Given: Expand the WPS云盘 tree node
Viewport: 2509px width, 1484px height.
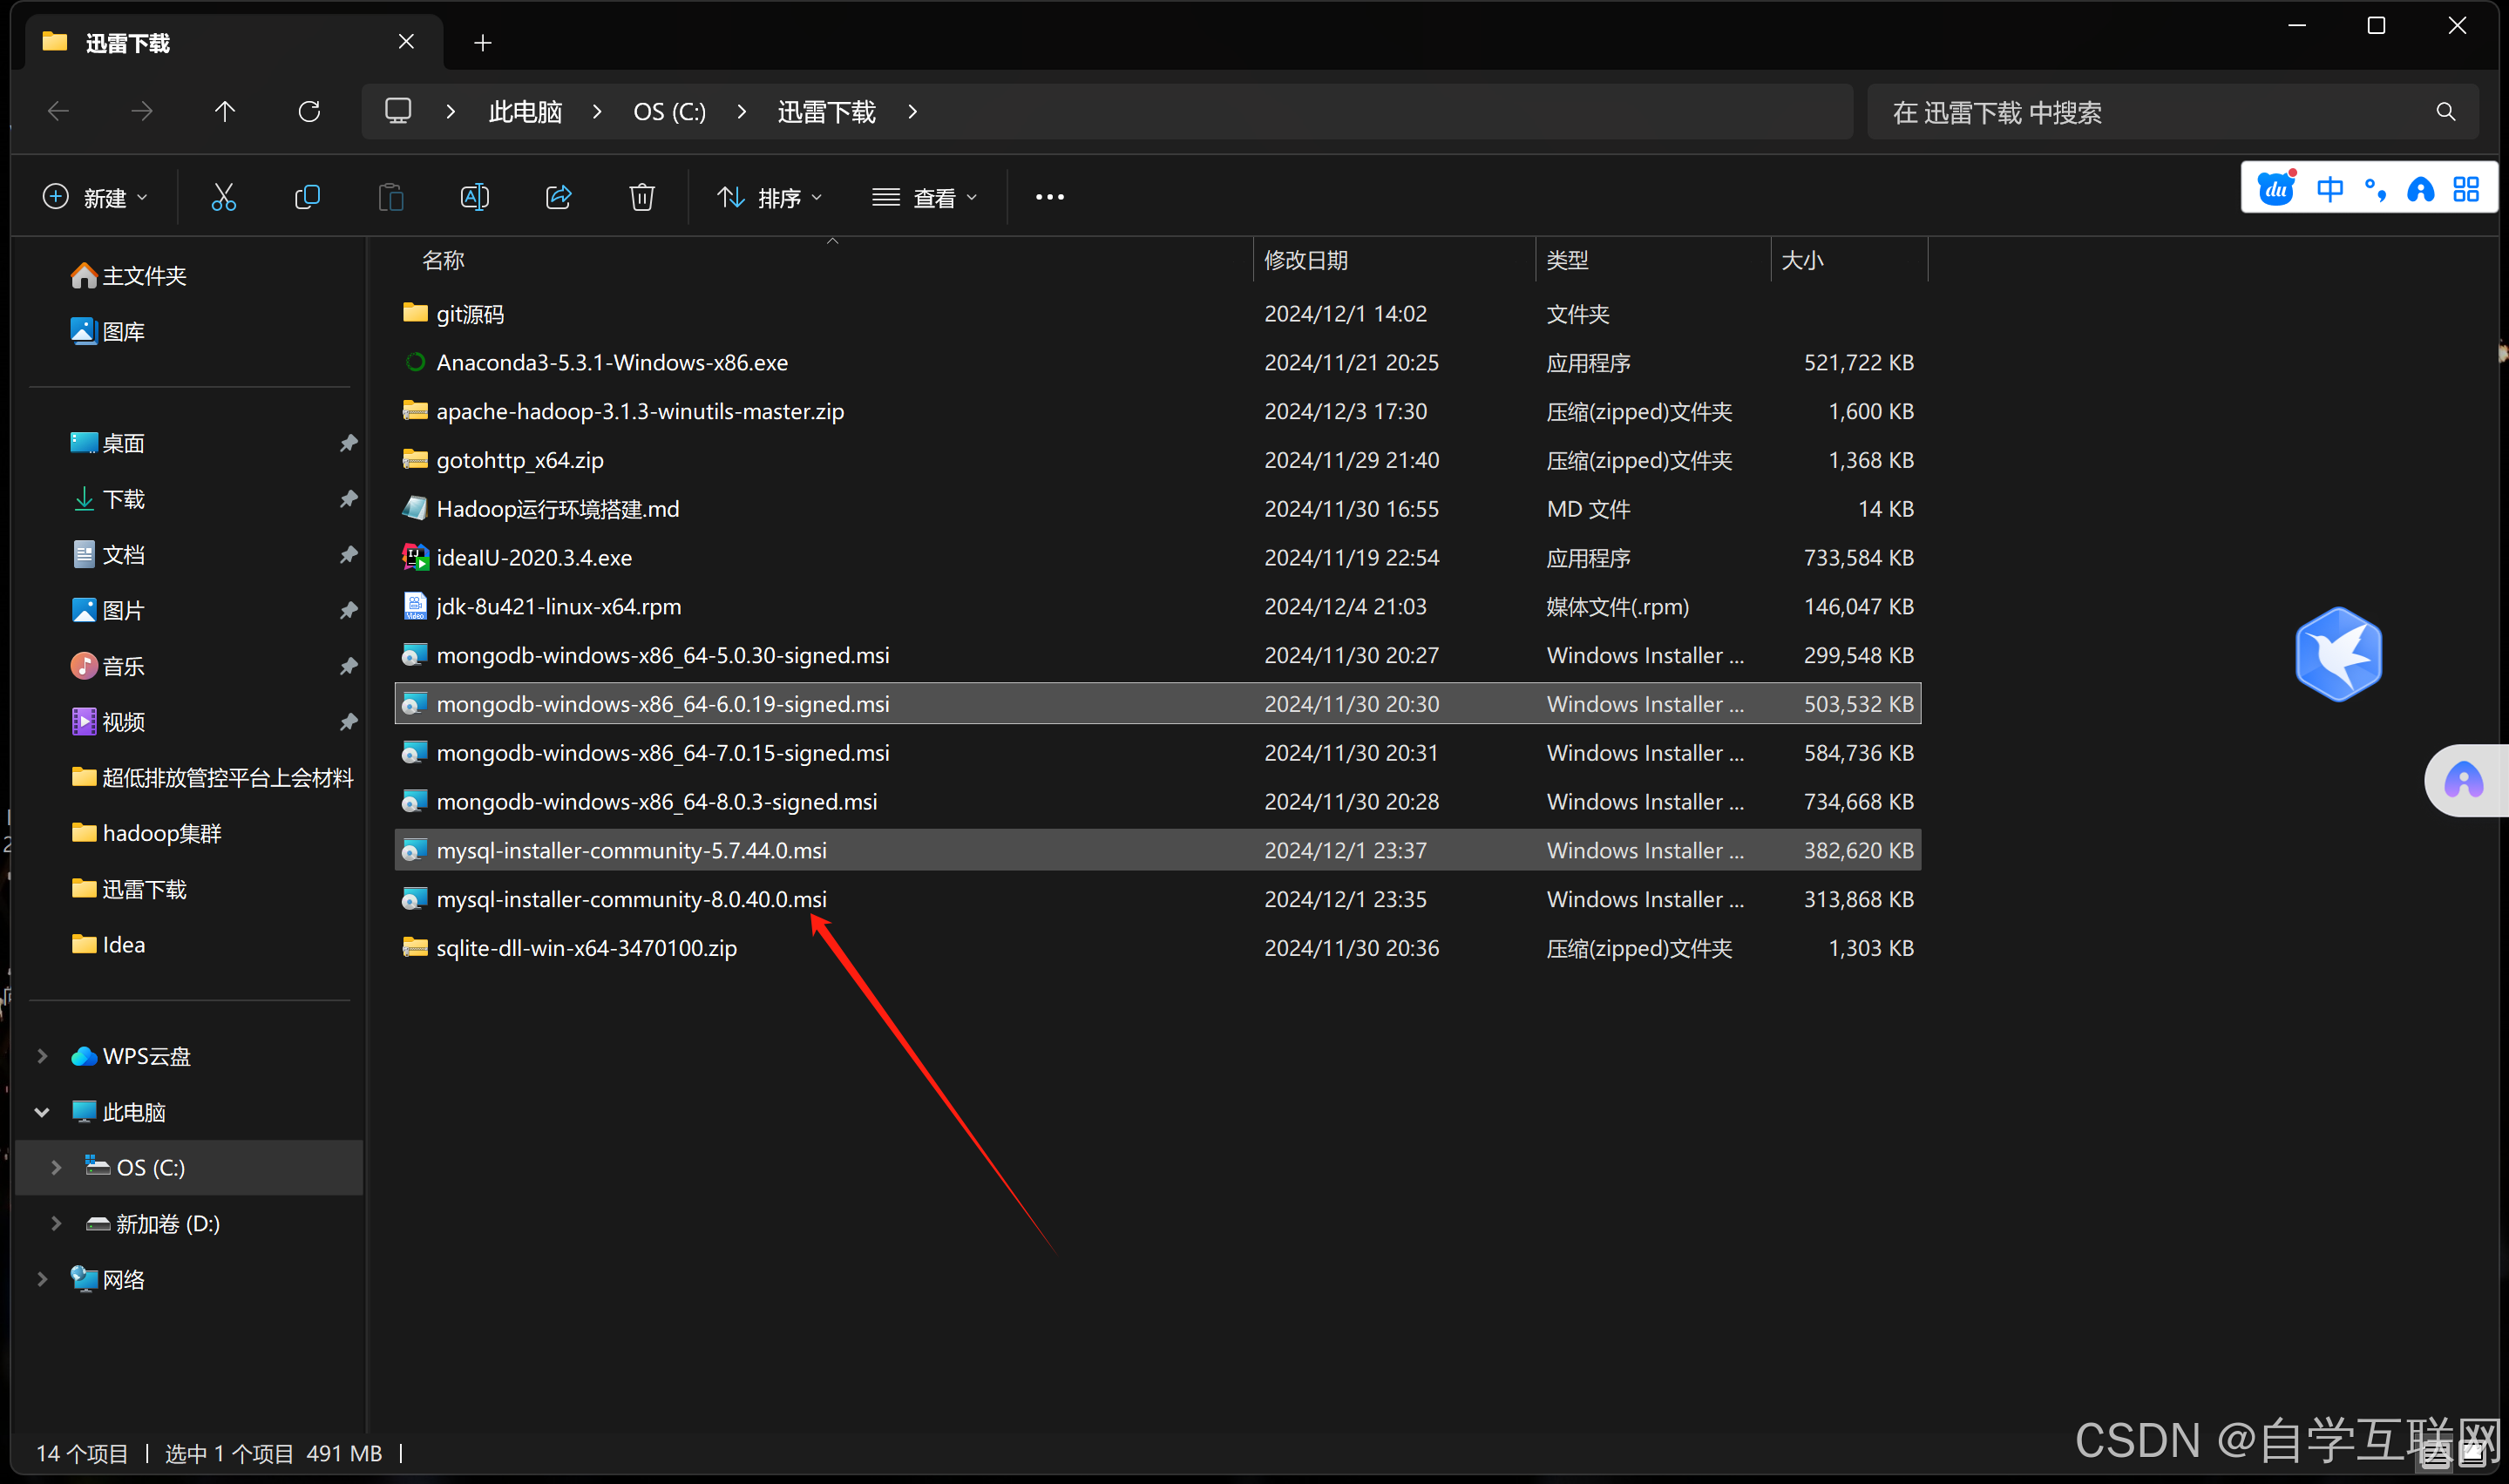Looking at the screenshot, I should click(42, 1056).
